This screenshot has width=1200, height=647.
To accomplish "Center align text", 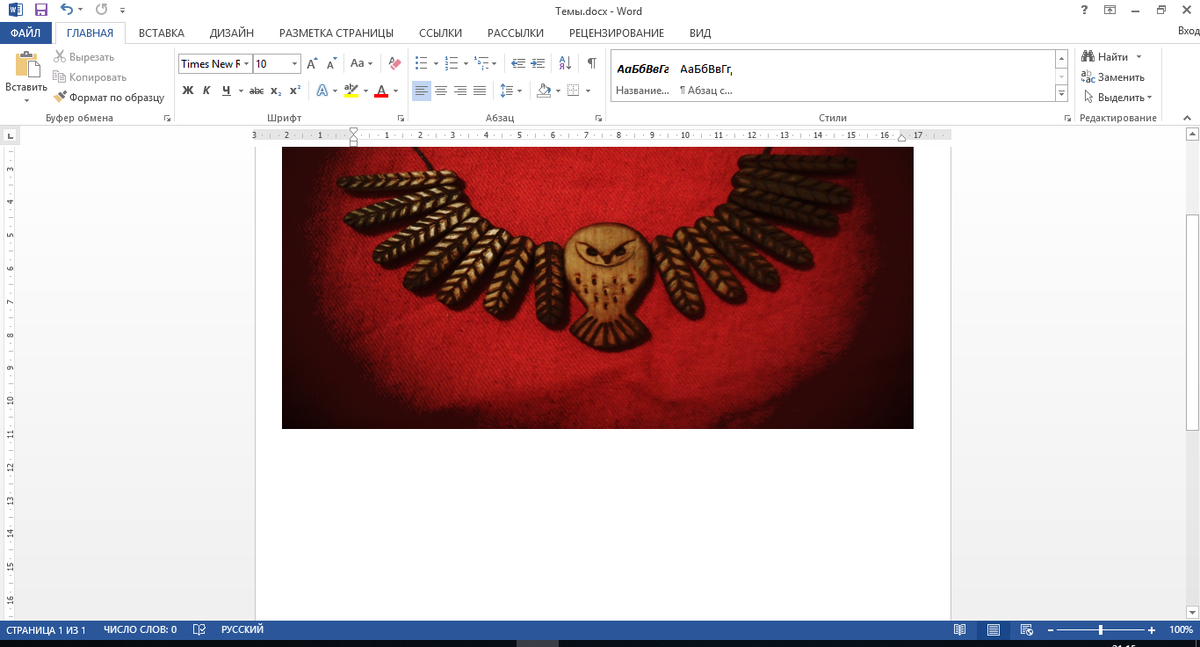I will [x=441, y=90].
